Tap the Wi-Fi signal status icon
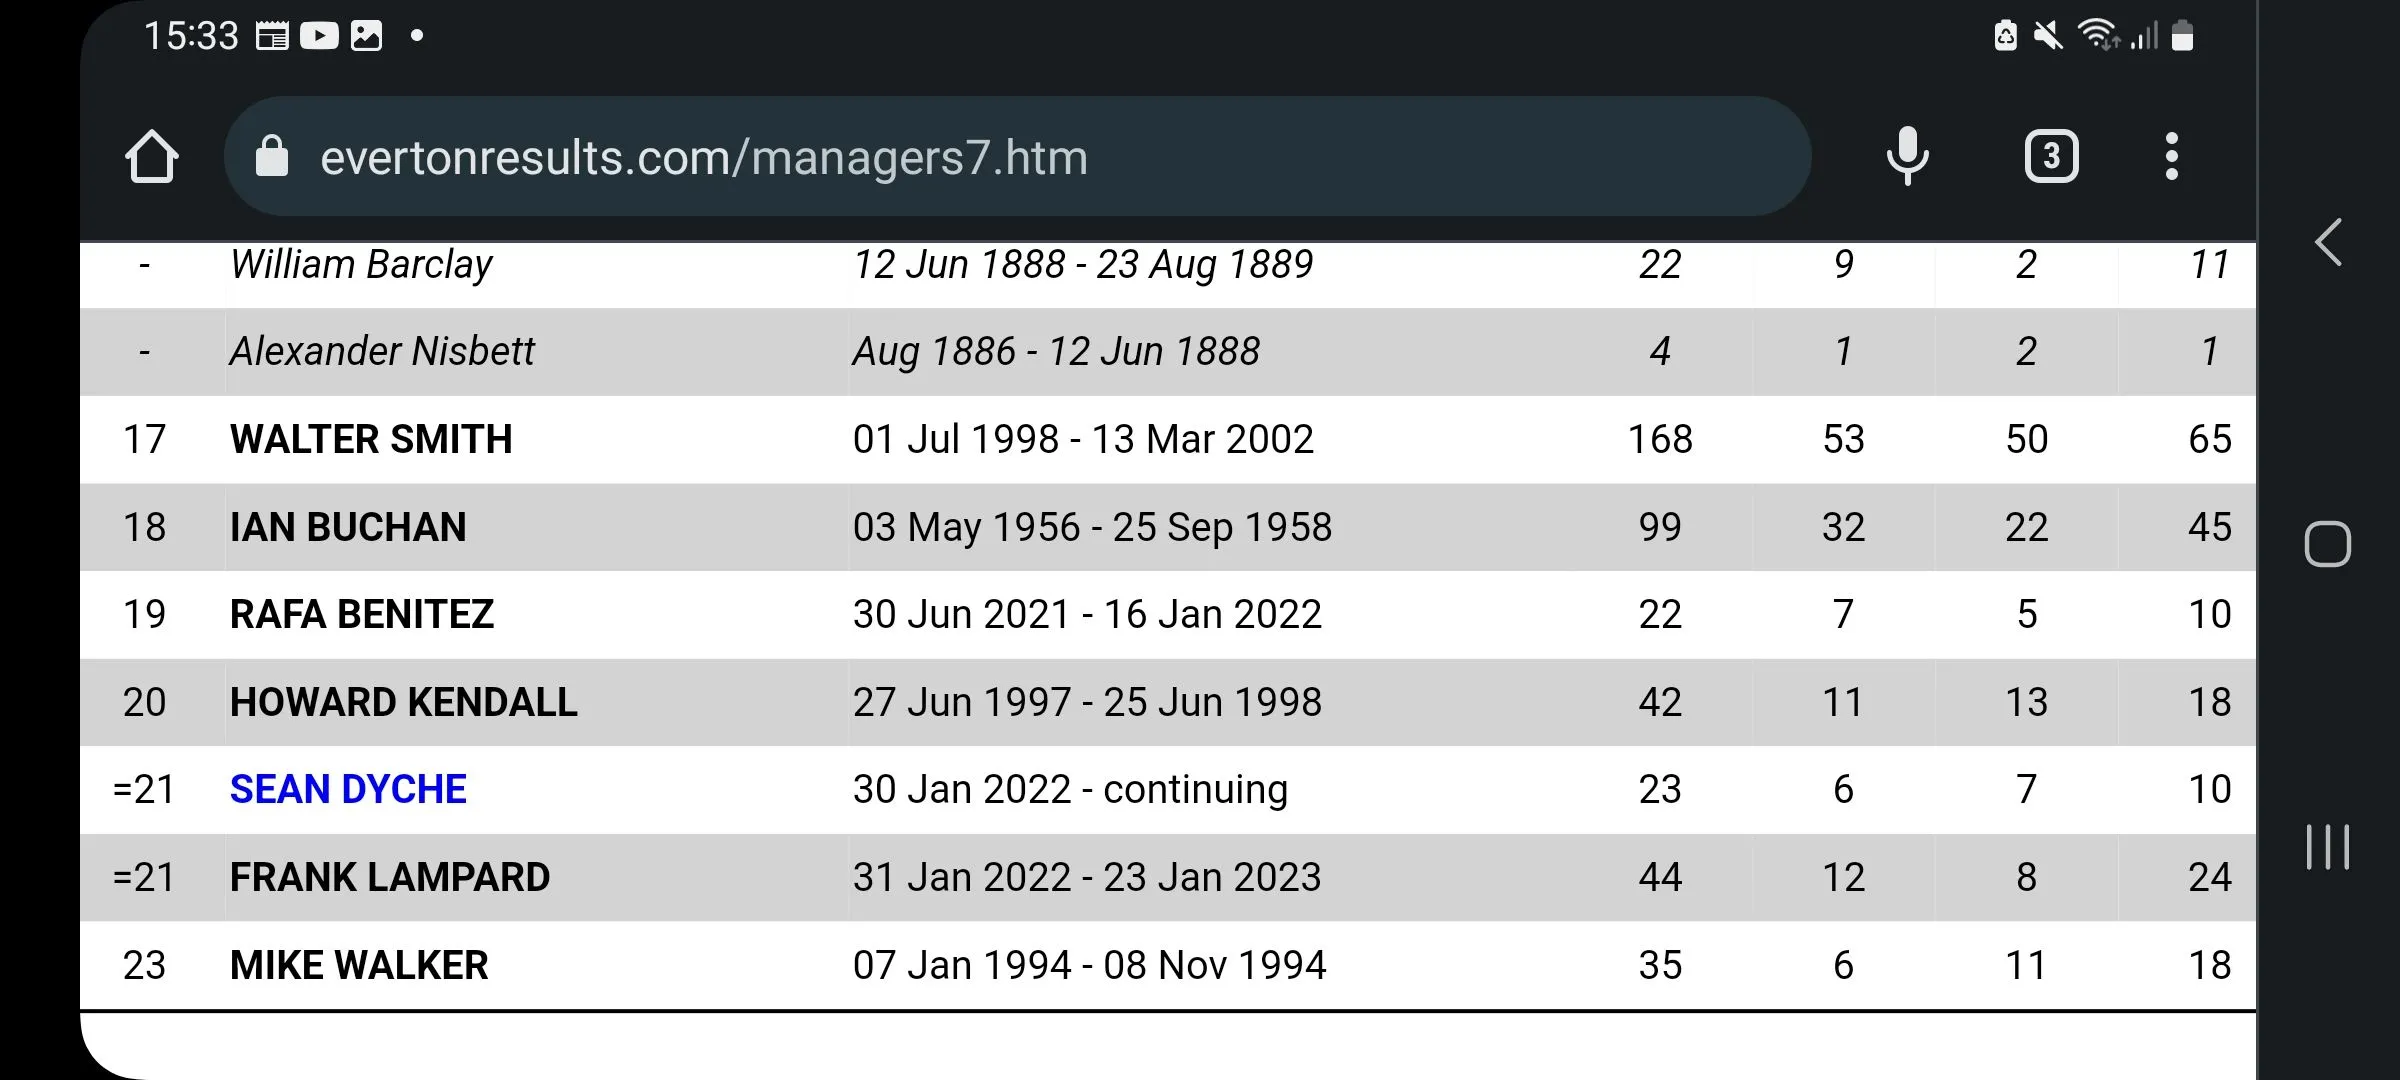 2098,37
